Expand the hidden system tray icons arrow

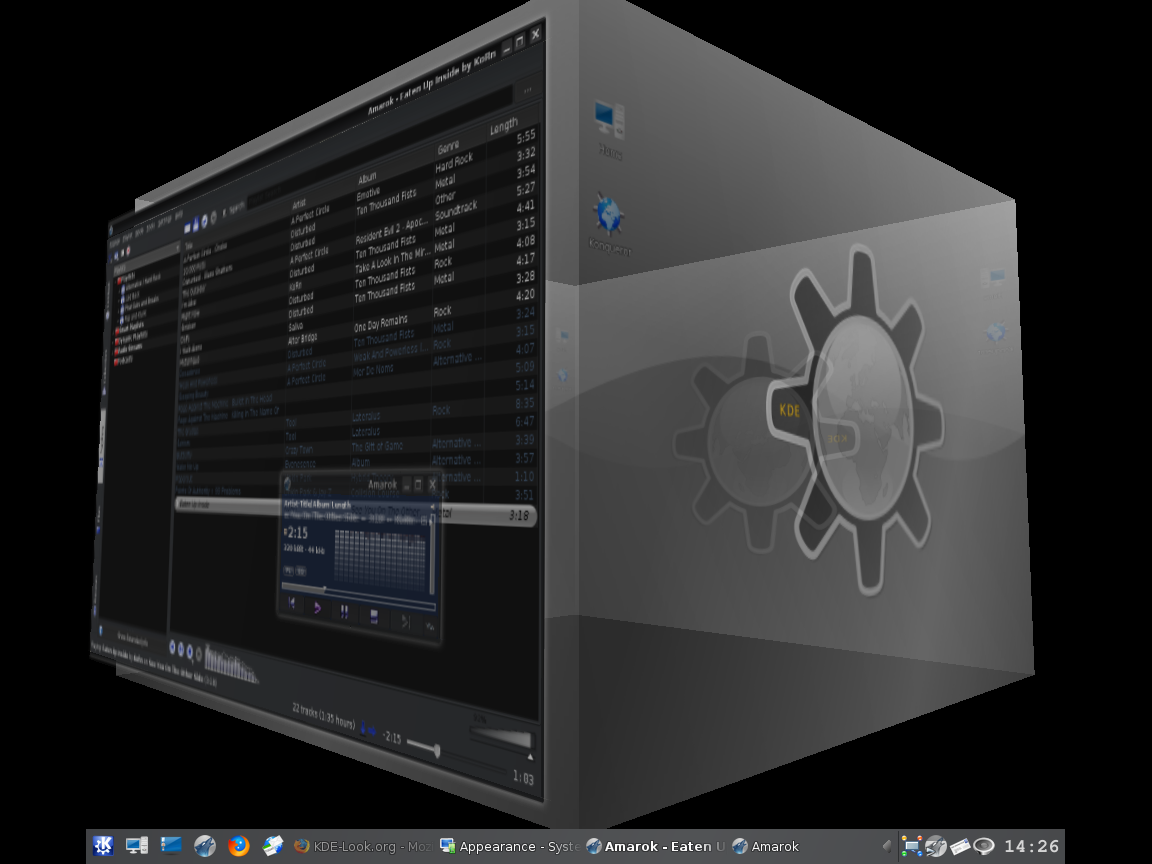click(x=887, y=846)
